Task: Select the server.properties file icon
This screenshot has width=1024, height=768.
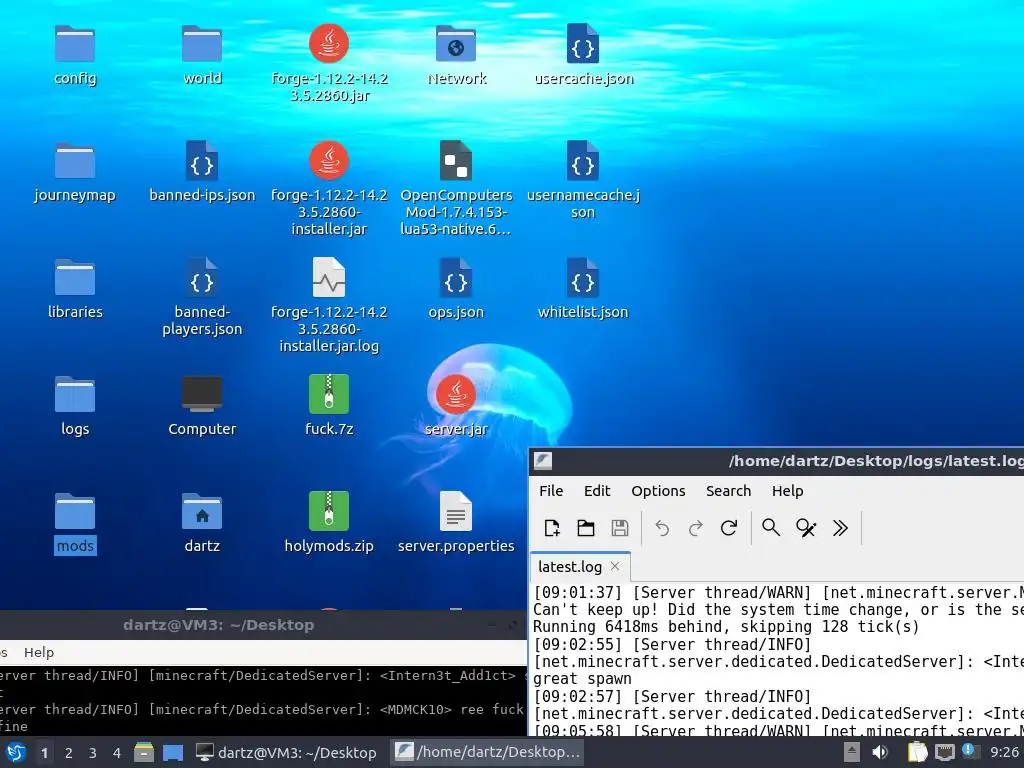Action: pyautogui.click(x=456, y=511)
